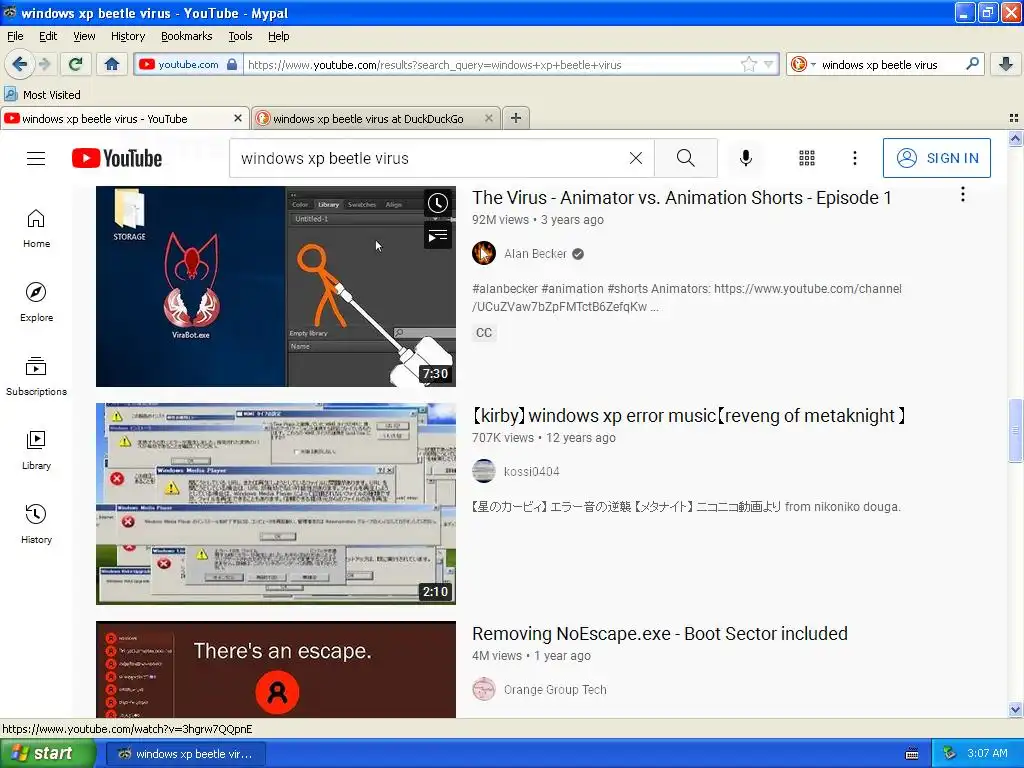Open kirby windows xp error music title
Image resolution: width=1024 pixels, height=768 pixels.
point(689,416)
